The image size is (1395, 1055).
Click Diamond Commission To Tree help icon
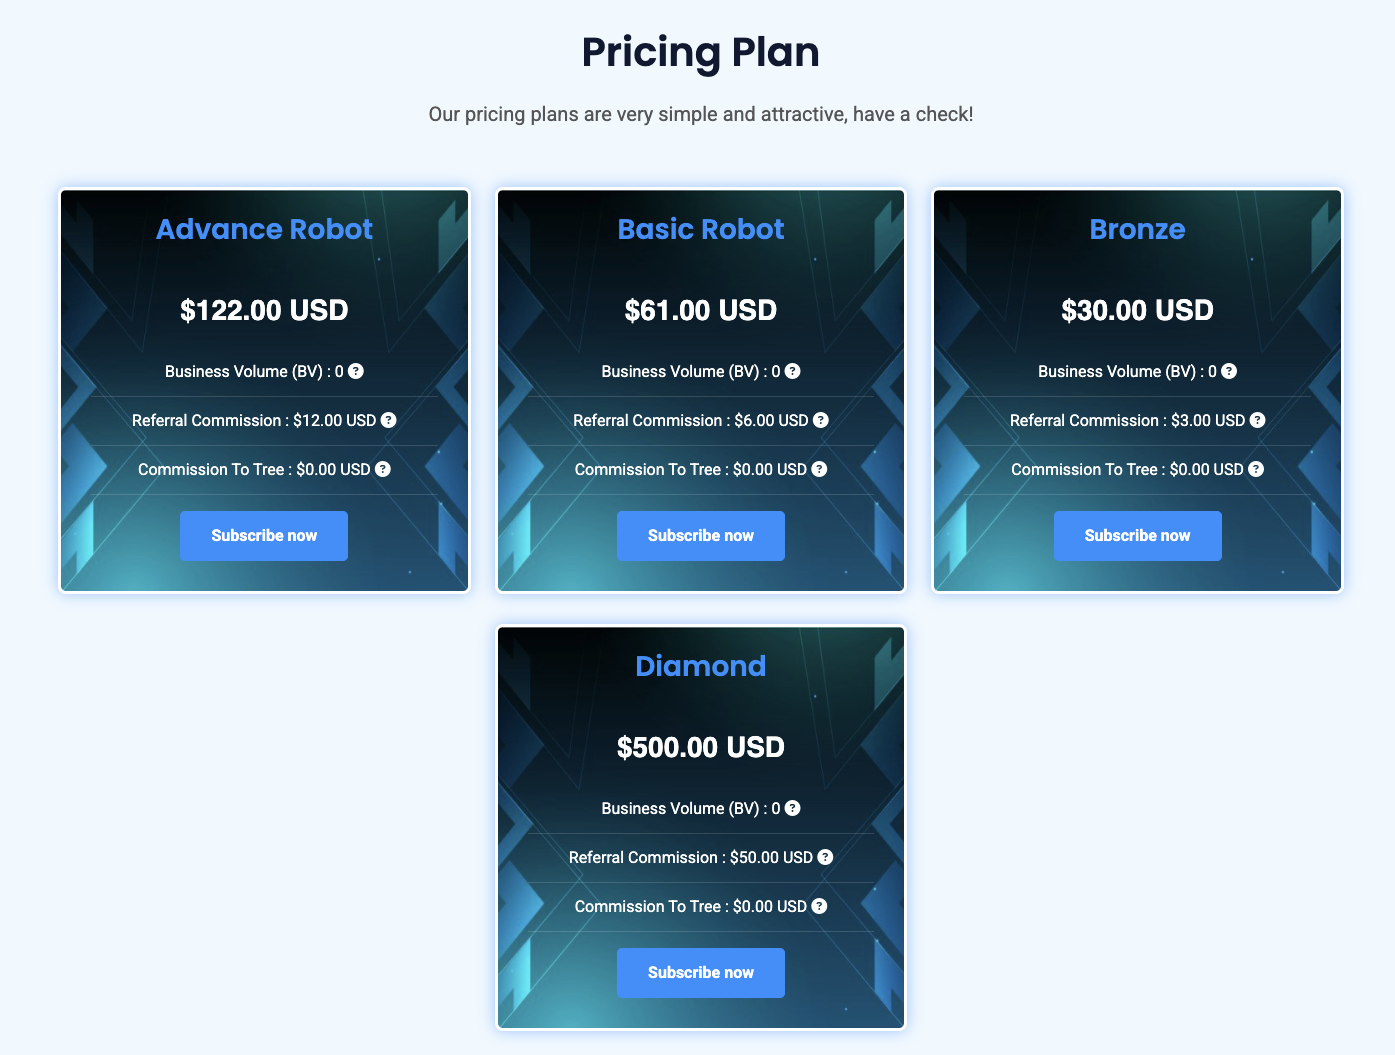point(819,906)
